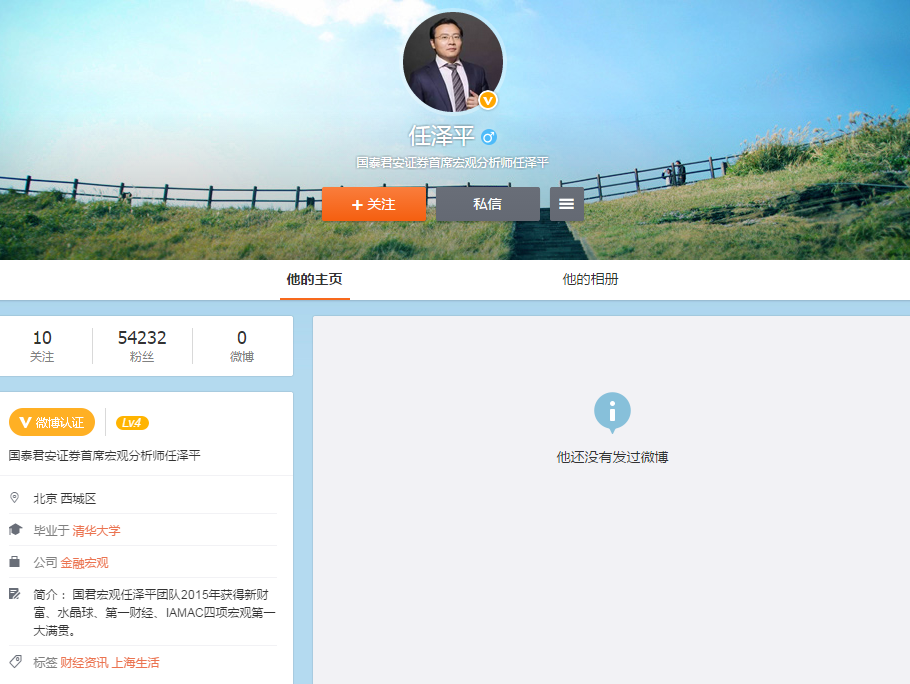Screen dimensions: 910x684
Task: Click the 微博认证 verification badge
Action: (52, 422)
